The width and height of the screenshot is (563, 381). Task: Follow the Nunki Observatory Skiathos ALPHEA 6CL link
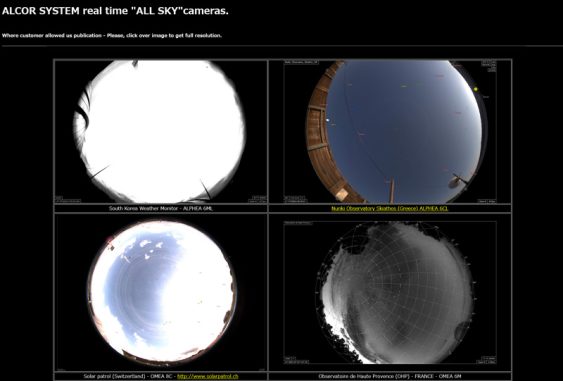coord(390,208)
